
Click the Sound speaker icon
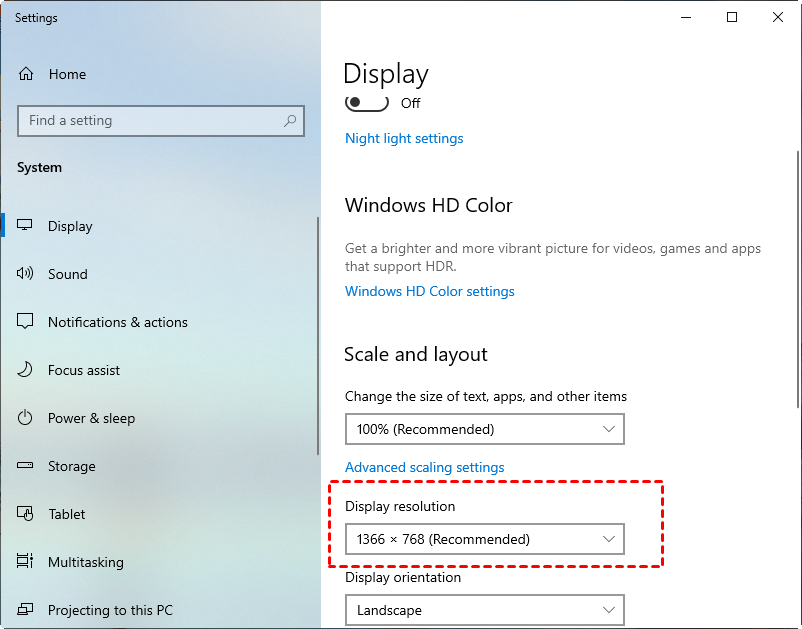(25, 274)
